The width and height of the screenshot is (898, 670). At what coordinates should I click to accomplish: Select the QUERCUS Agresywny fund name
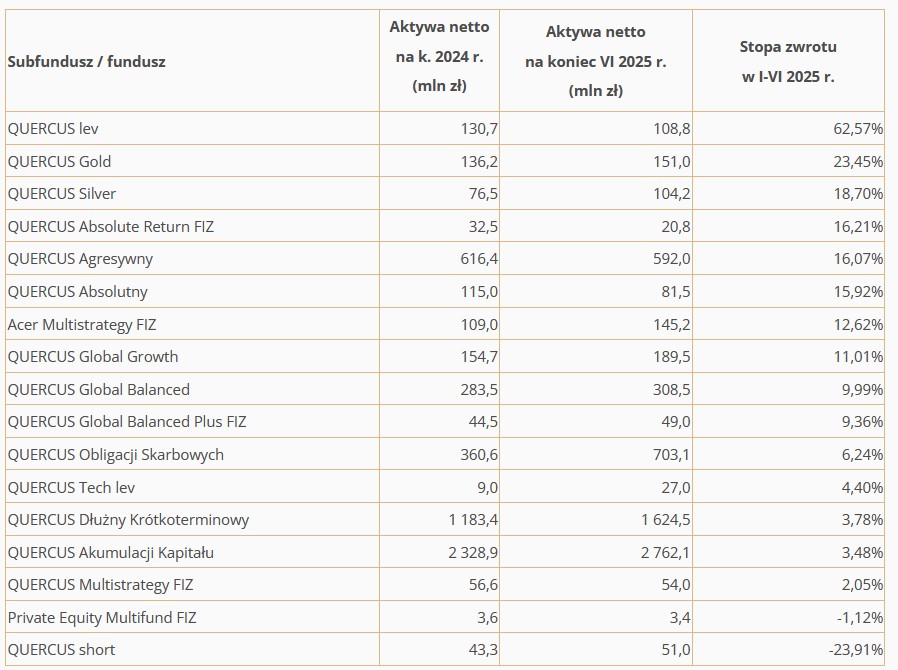[x=80, y=259]
